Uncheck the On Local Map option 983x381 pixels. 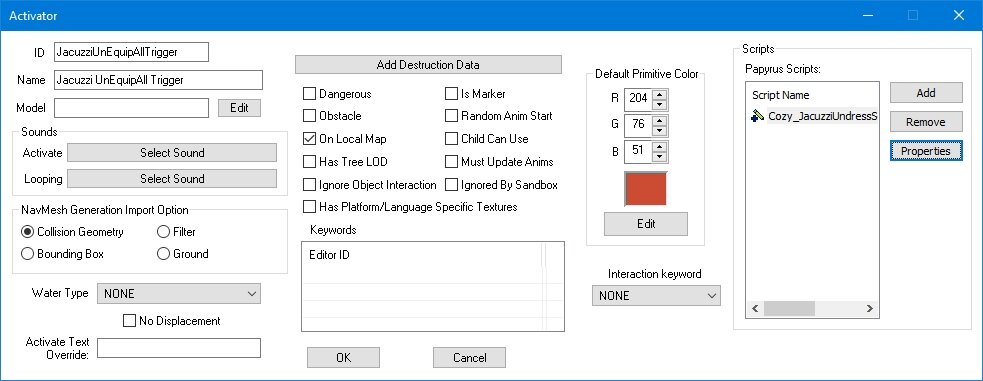[x=309, y=138]
